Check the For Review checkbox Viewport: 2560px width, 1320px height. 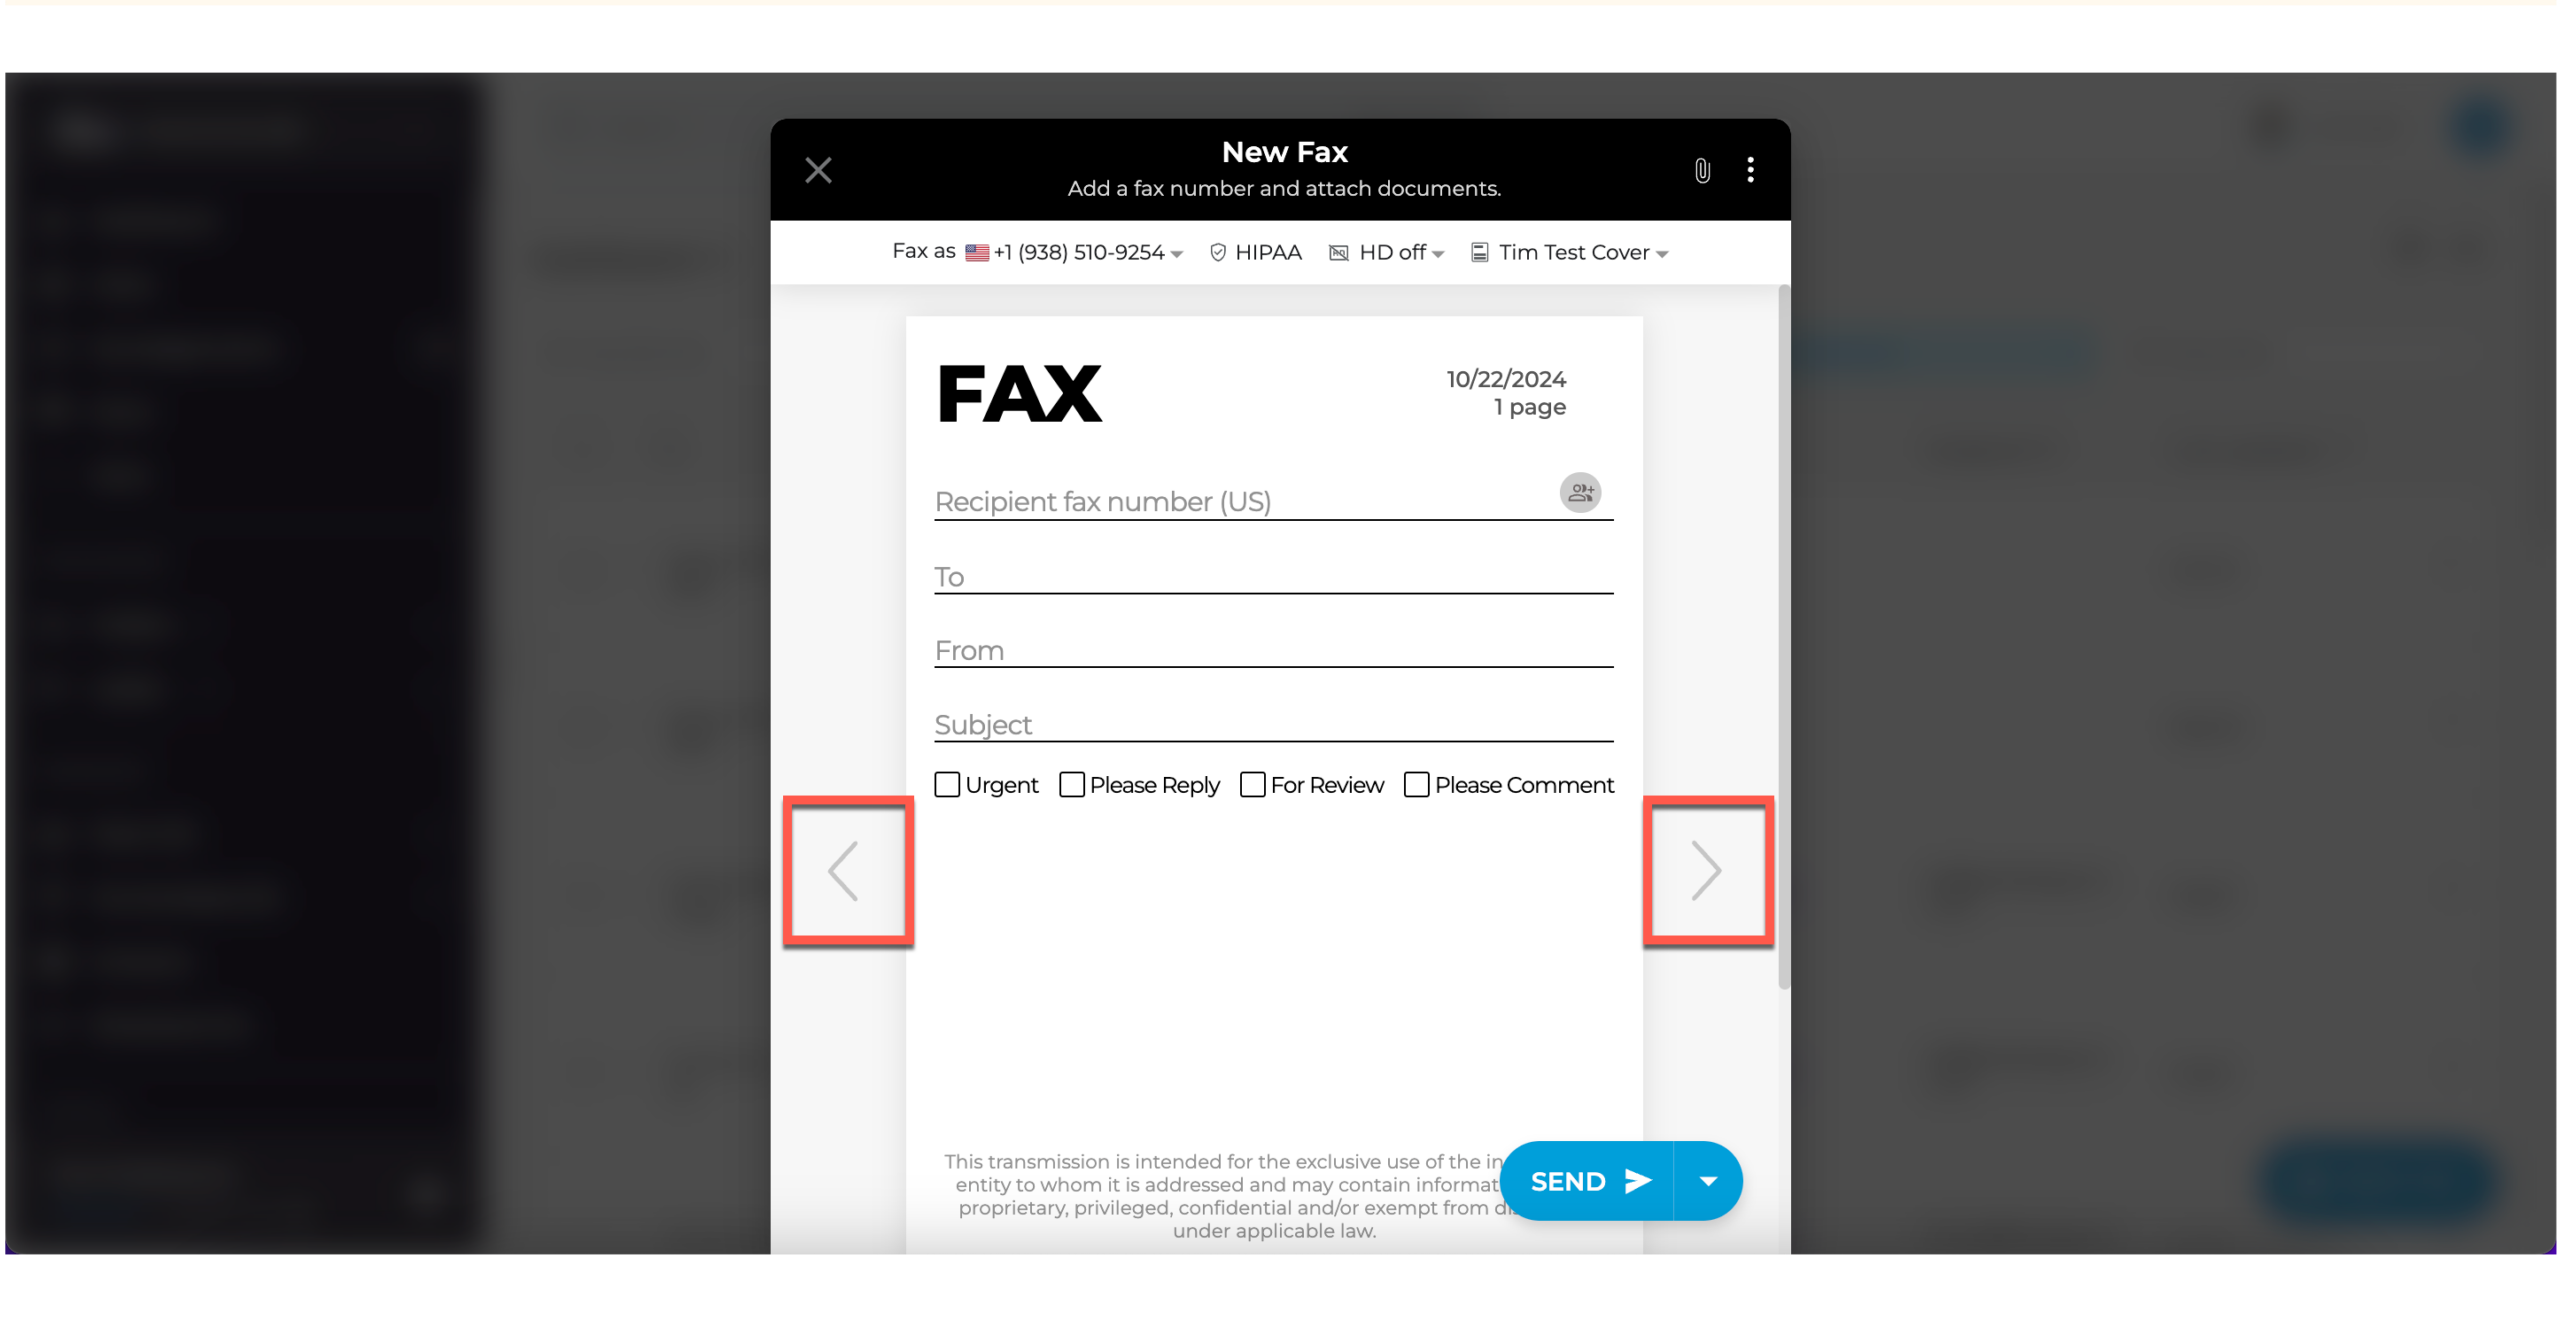point(1252,785)
